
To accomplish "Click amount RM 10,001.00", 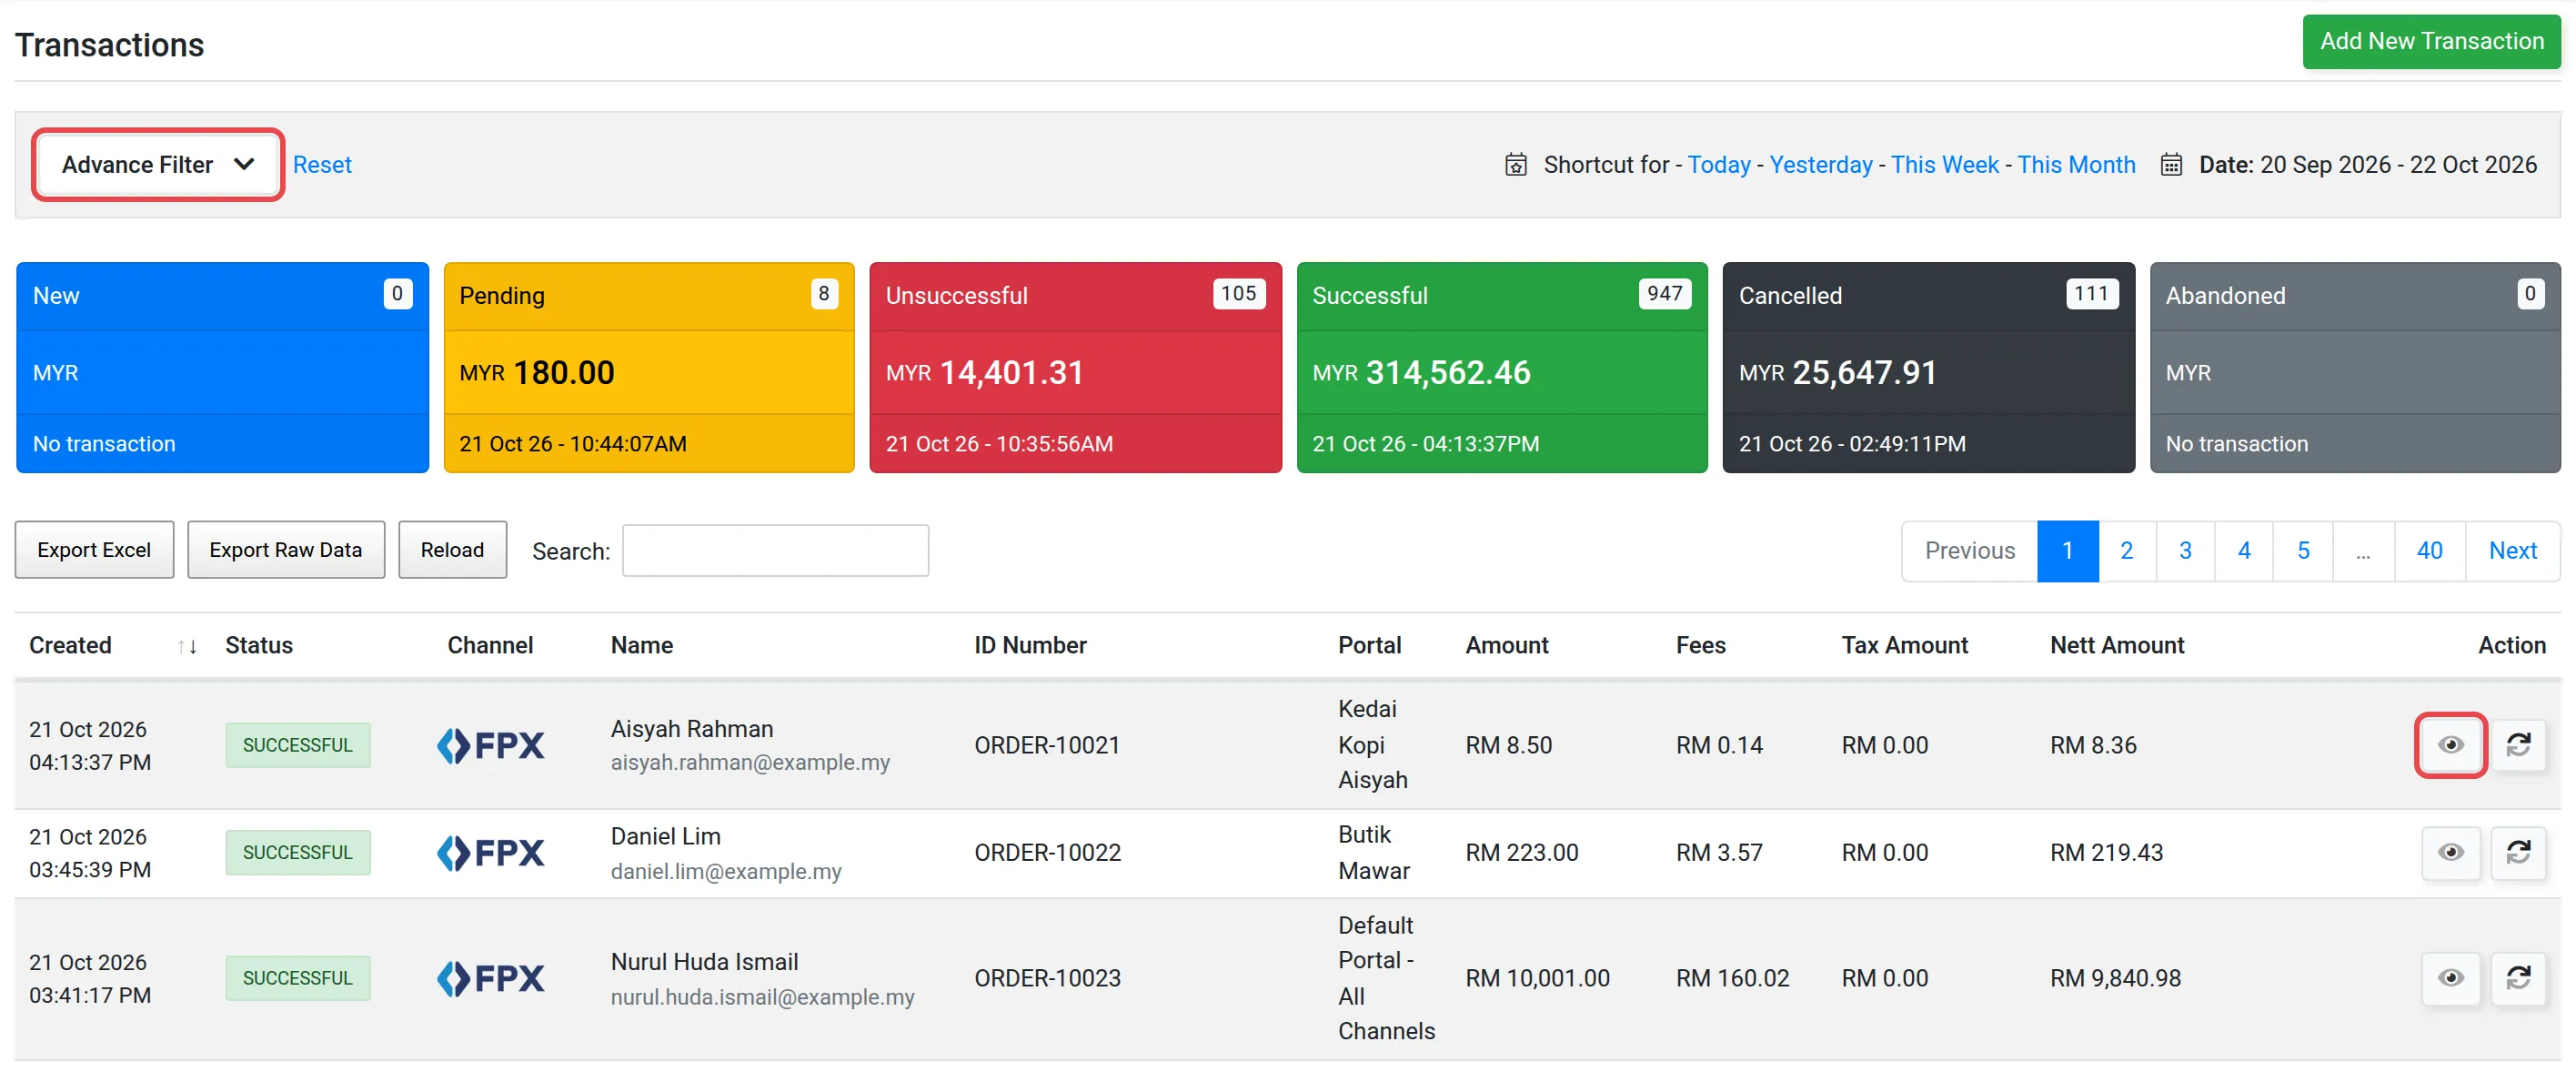I will click(x=1537, y=977).
